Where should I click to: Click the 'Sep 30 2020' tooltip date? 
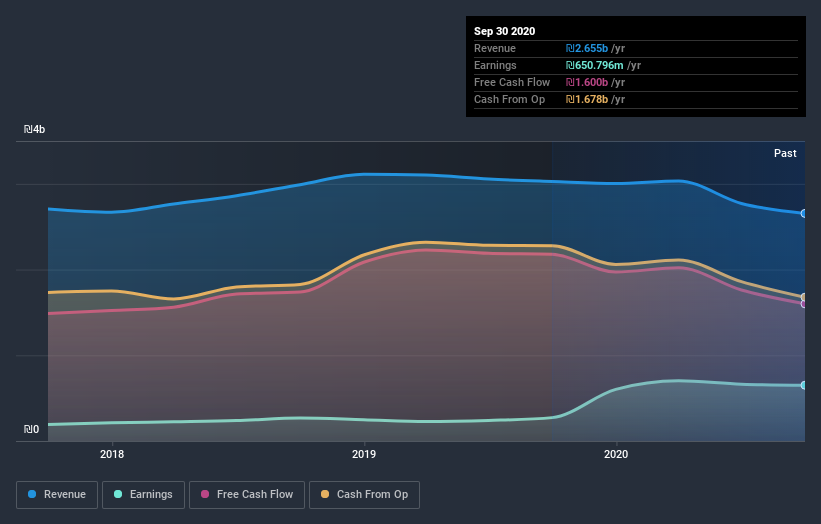(504, 31)
